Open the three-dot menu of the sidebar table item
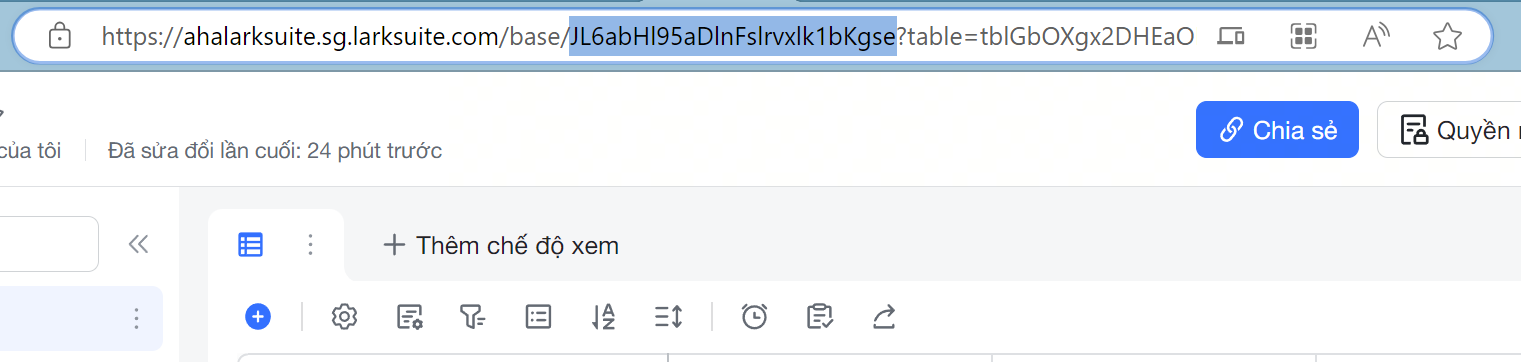This screenshot has width=1521, height=362. coord(137,319)
